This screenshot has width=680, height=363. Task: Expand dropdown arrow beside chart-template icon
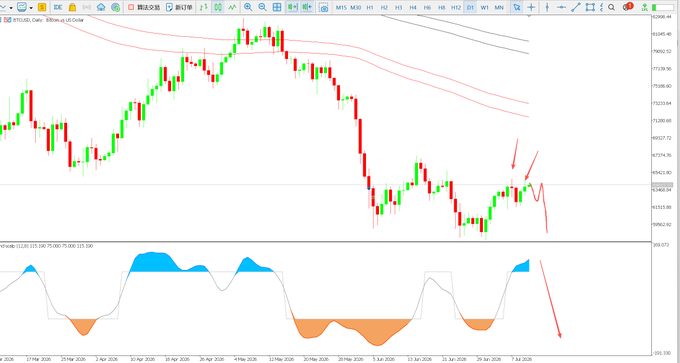click(31, 8)
